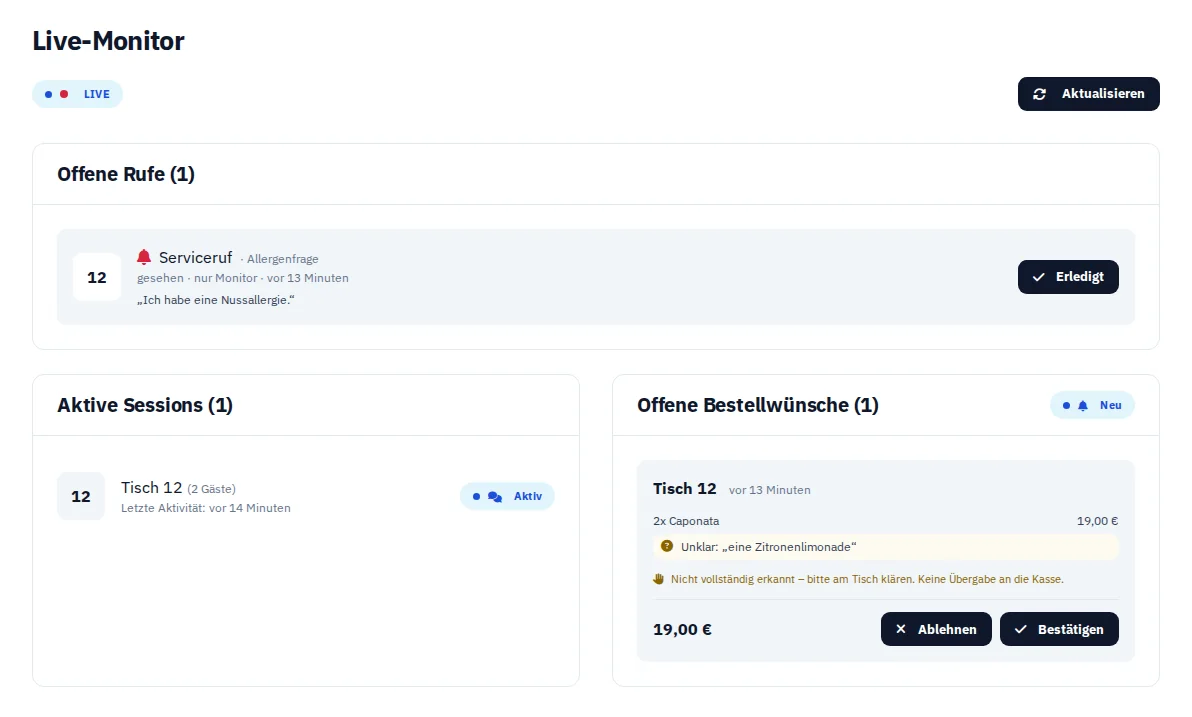1192x717 pixels.
Task: Click the 'gesehen · nur Monitor · vor 13 Minuten' line
Action: pyautogui.click(x=243, y=278)
